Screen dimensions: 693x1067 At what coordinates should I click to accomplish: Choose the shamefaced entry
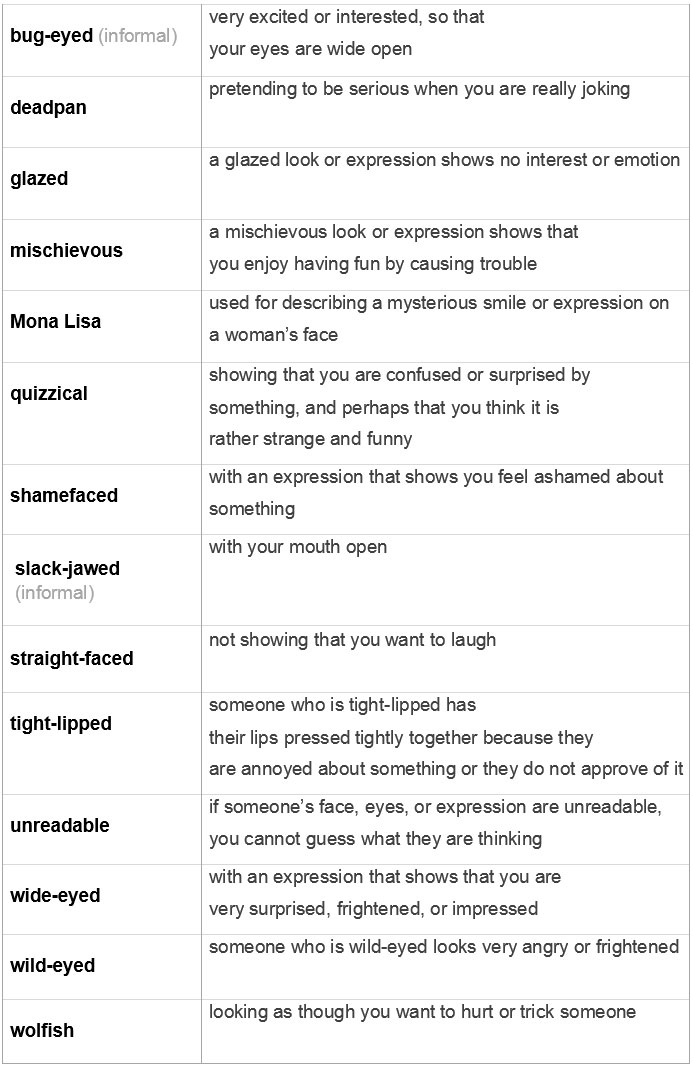point(63,495)
